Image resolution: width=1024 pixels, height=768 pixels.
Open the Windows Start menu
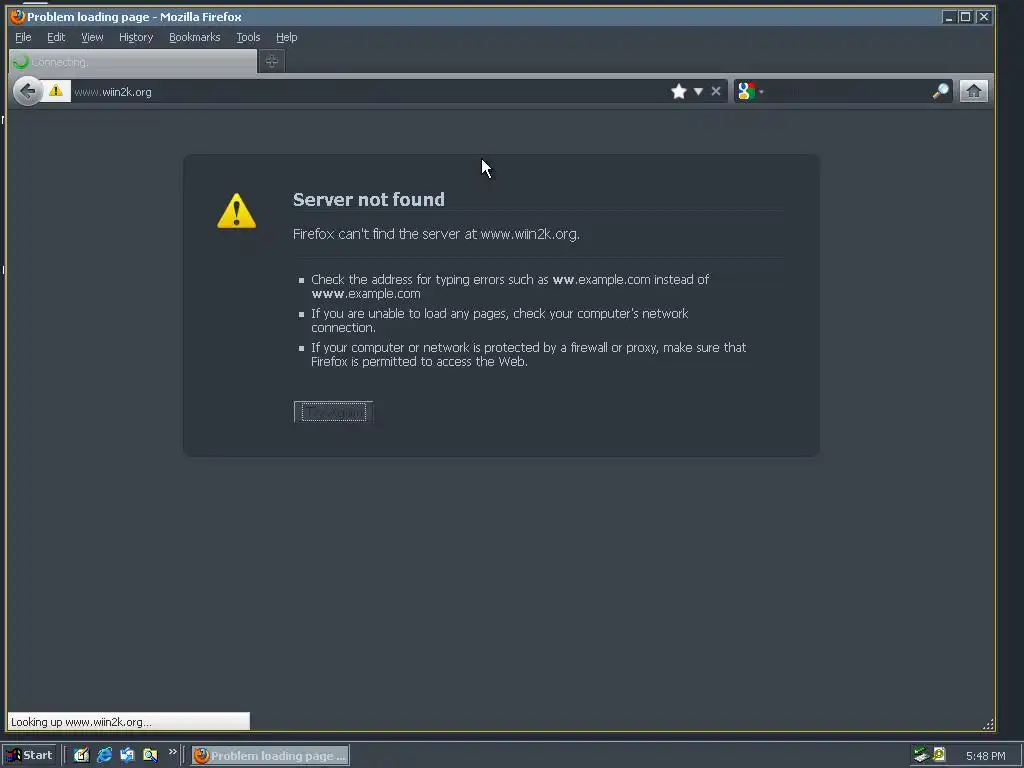[29, 756]
